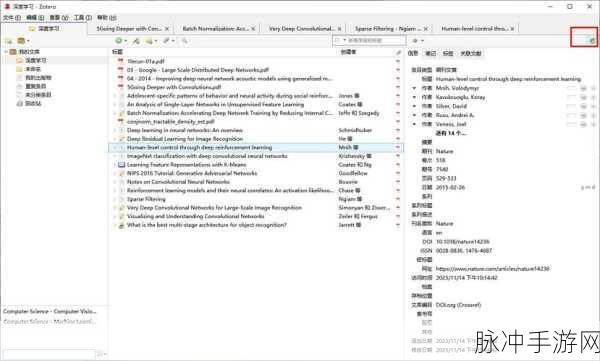This screenshot has width=600, height=361.
Task: Sort items by the 创建者 column header
Action: (348, 52)
